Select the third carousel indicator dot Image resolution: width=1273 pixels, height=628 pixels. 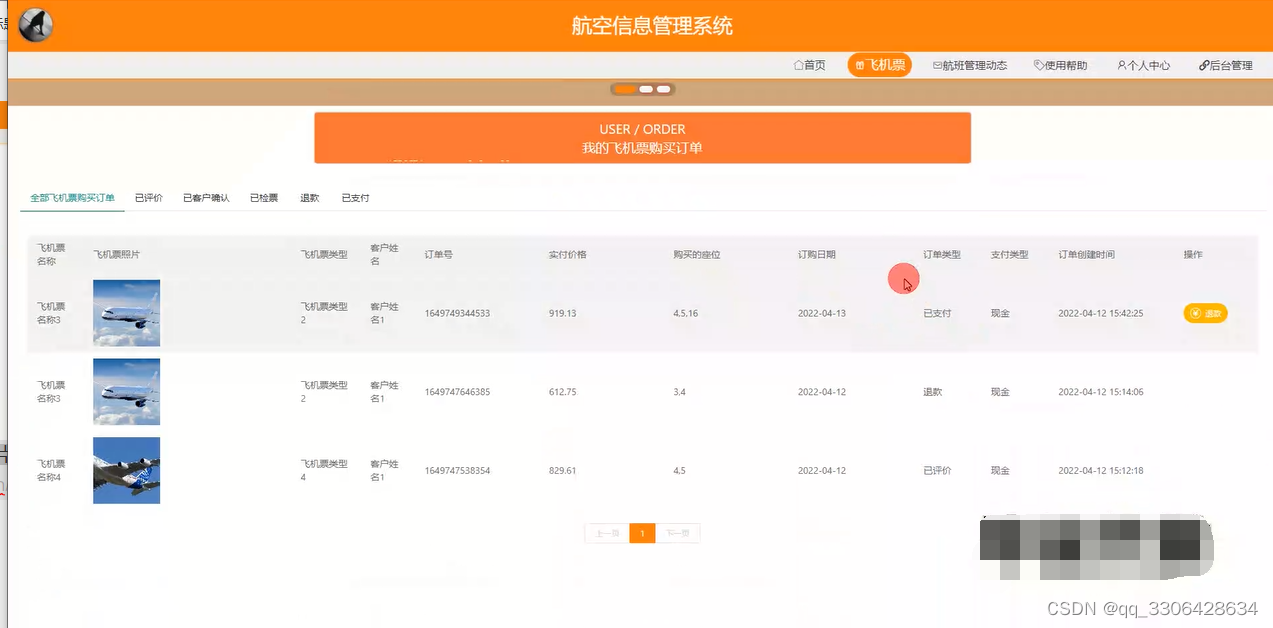point(664,89)
